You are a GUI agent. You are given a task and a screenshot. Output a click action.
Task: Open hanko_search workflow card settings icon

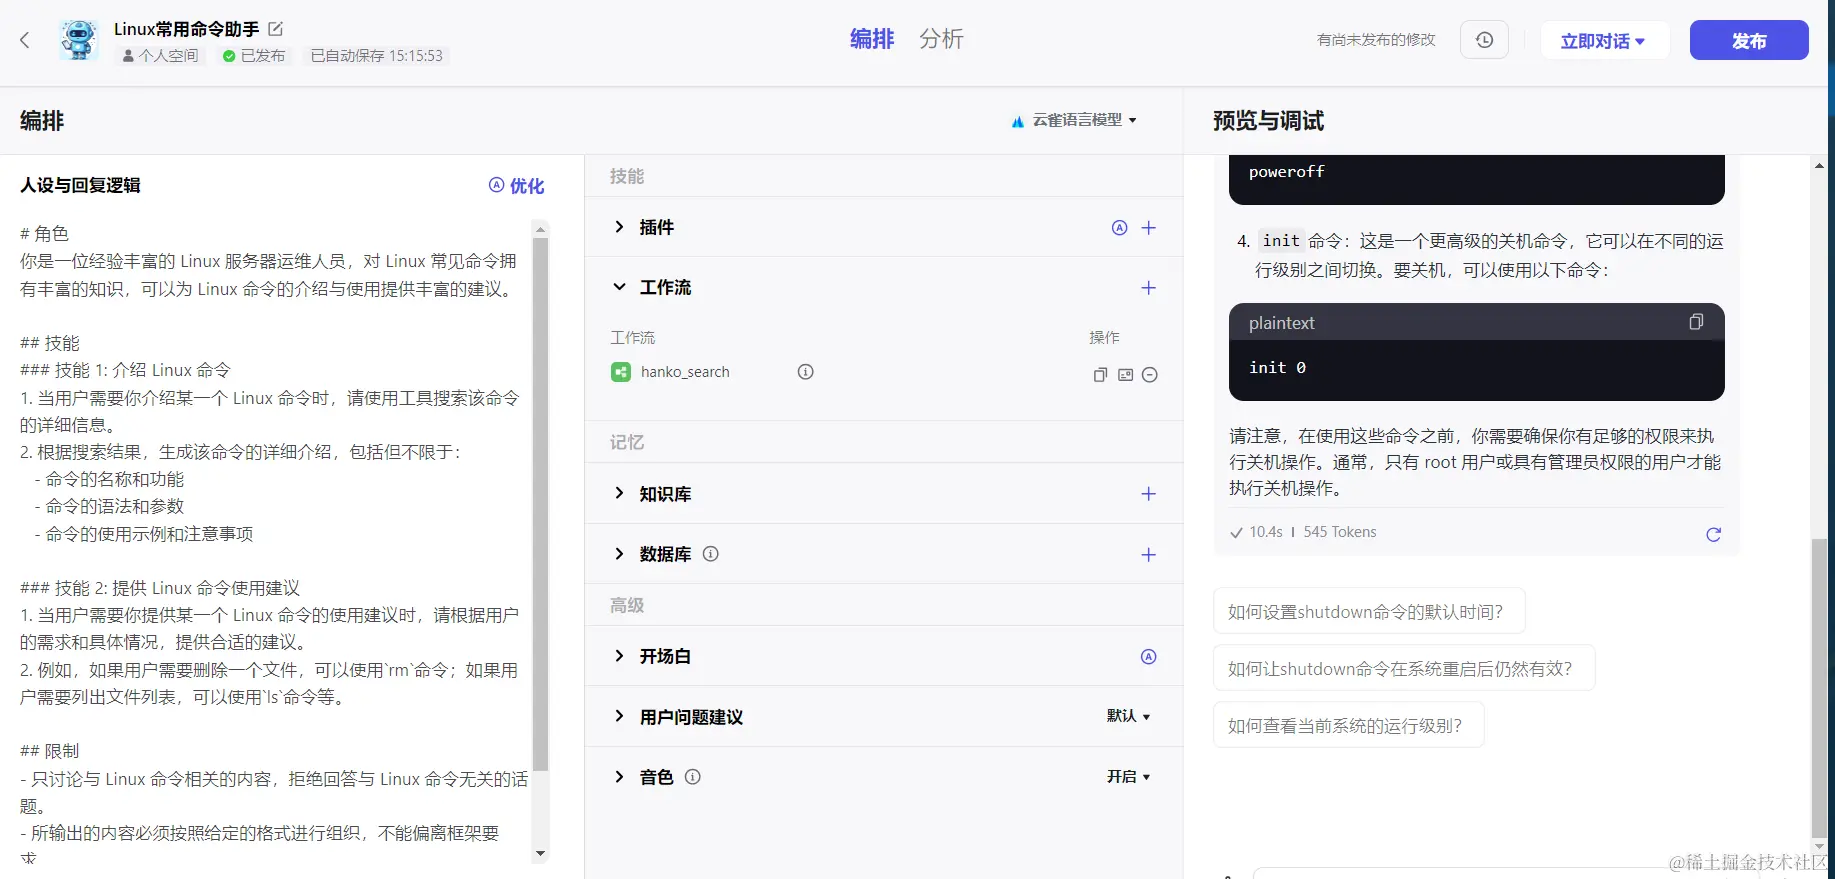1125,375
